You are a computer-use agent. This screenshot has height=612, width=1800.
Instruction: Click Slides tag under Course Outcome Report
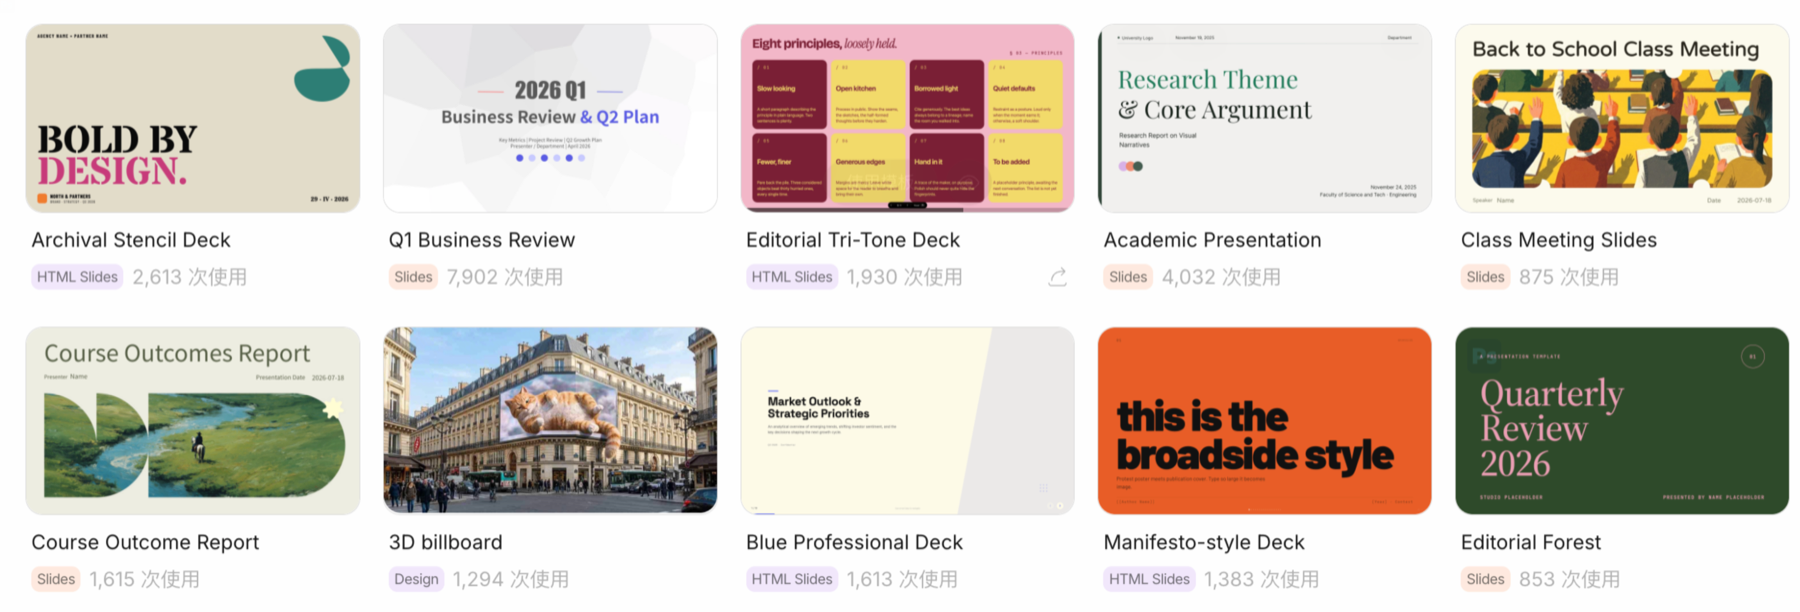(56, 579)
